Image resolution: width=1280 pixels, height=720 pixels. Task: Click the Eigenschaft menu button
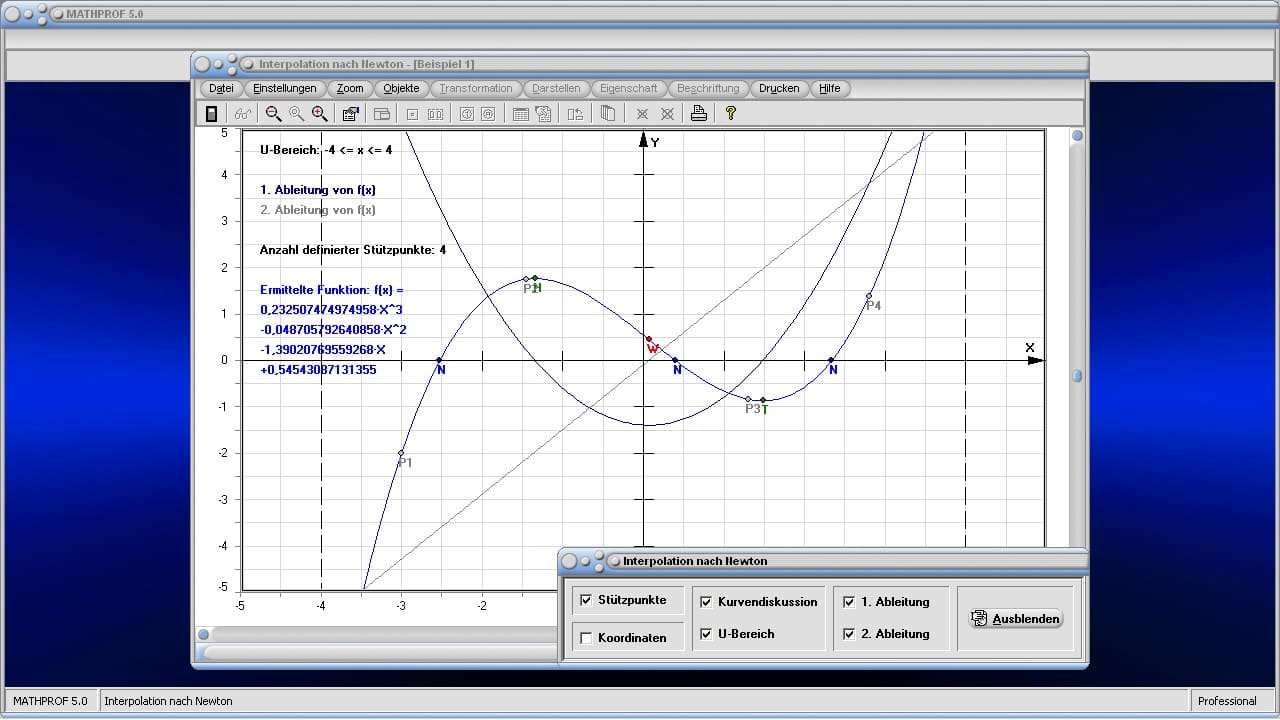[629, 88]
